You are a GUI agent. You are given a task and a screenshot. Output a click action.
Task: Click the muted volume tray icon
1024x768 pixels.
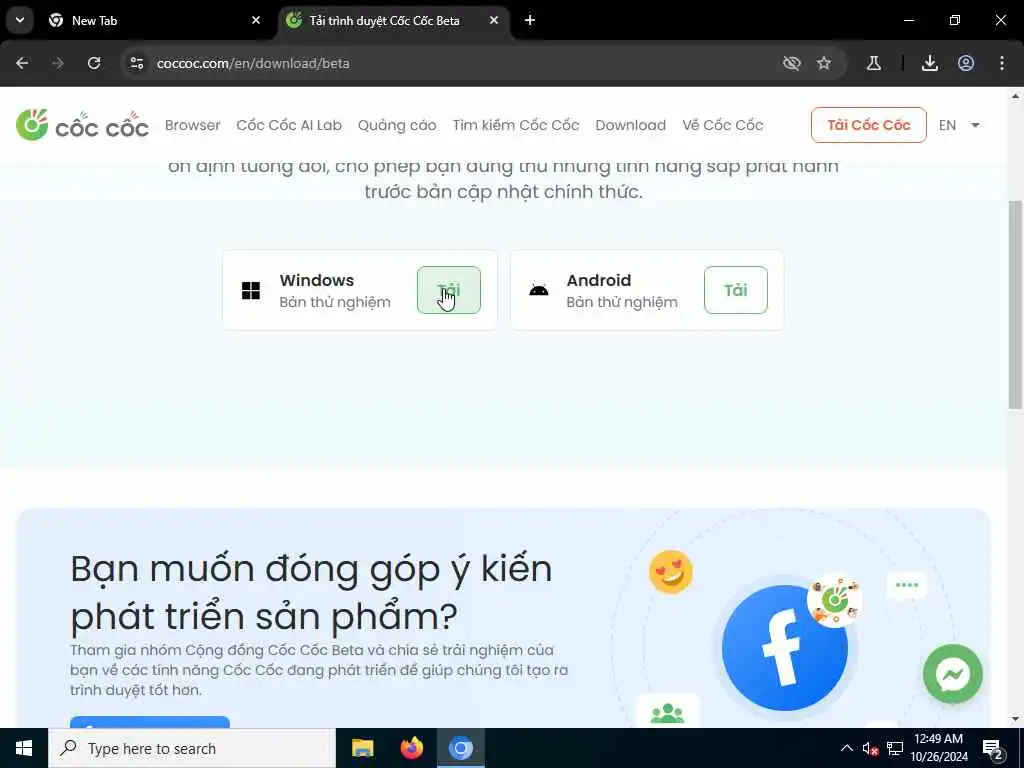click(x=870, y=748)
